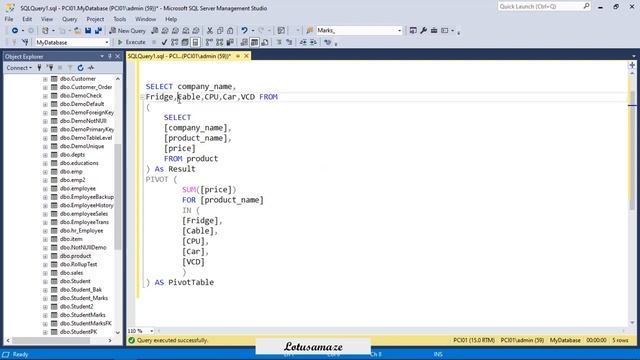Click the Save All icon
The image size is (640, 360).
point(98,31)
